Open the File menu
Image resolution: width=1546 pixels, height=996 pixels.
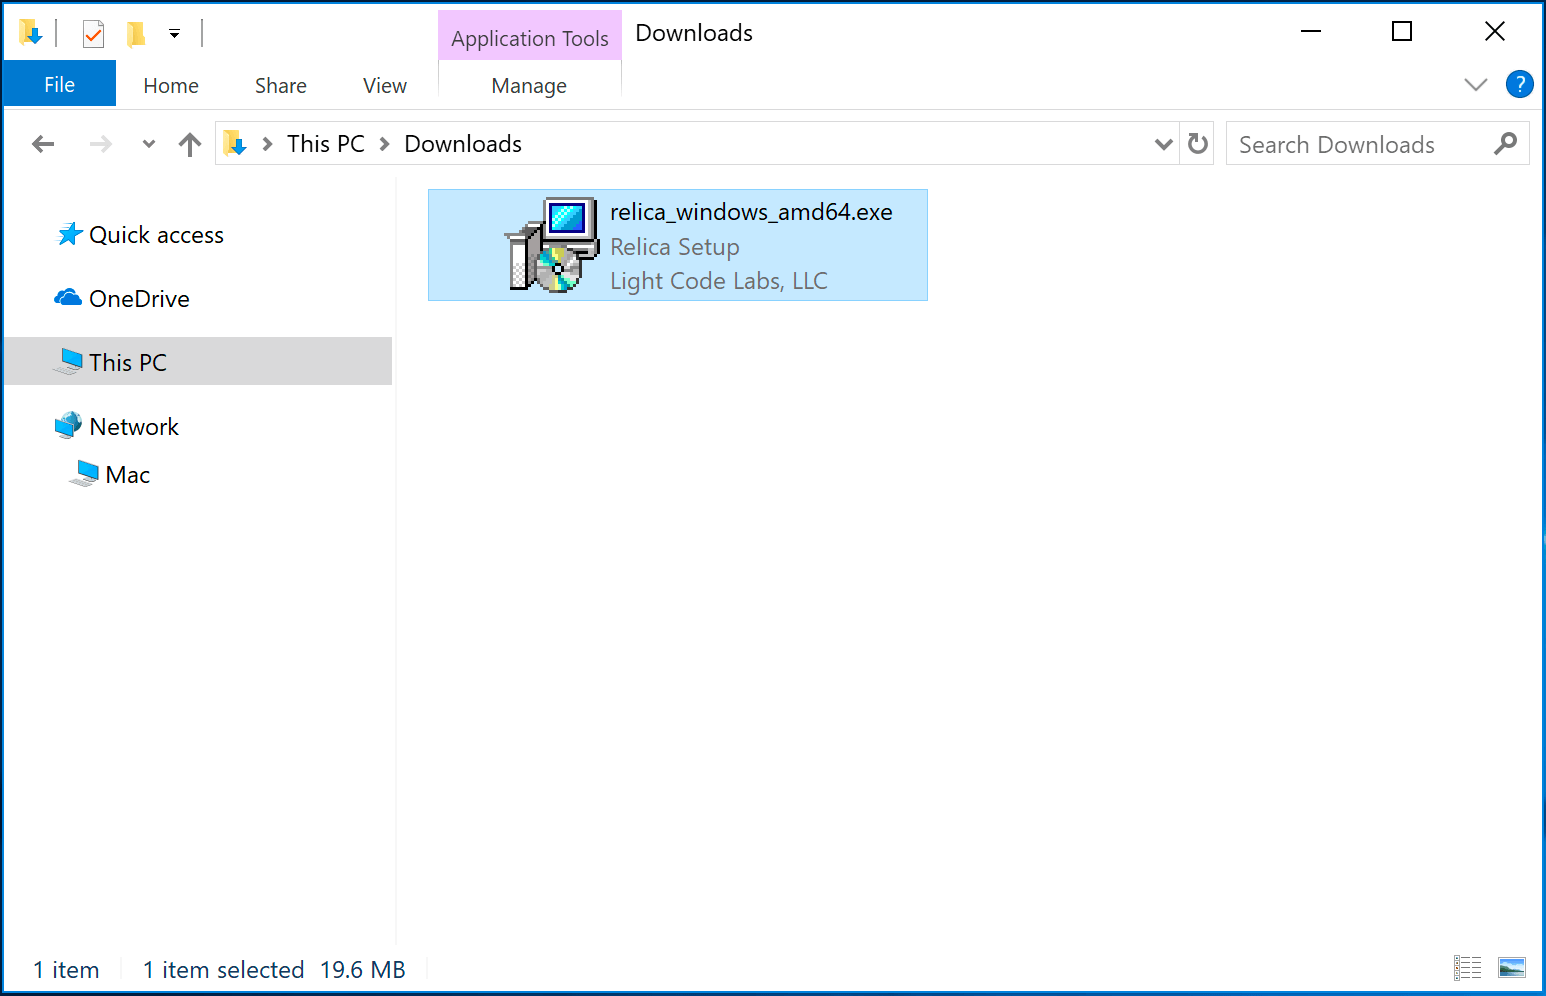click(x=59, y=83)
